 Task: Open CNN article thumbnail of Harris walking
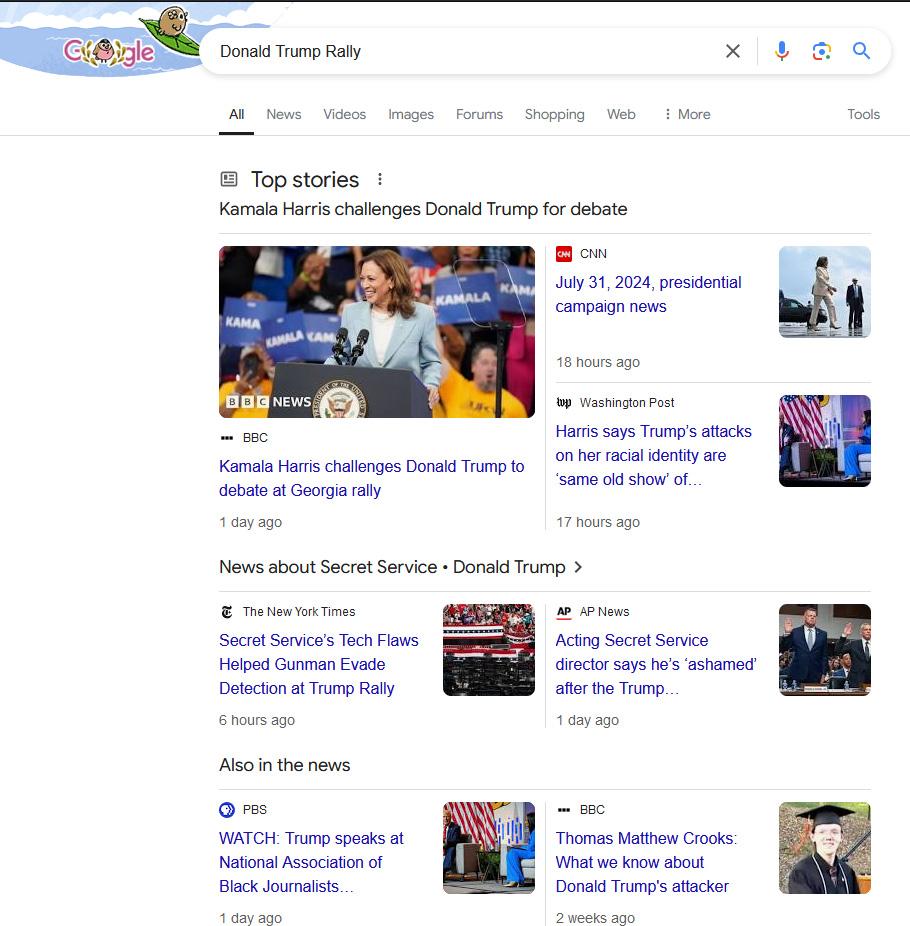824,292
